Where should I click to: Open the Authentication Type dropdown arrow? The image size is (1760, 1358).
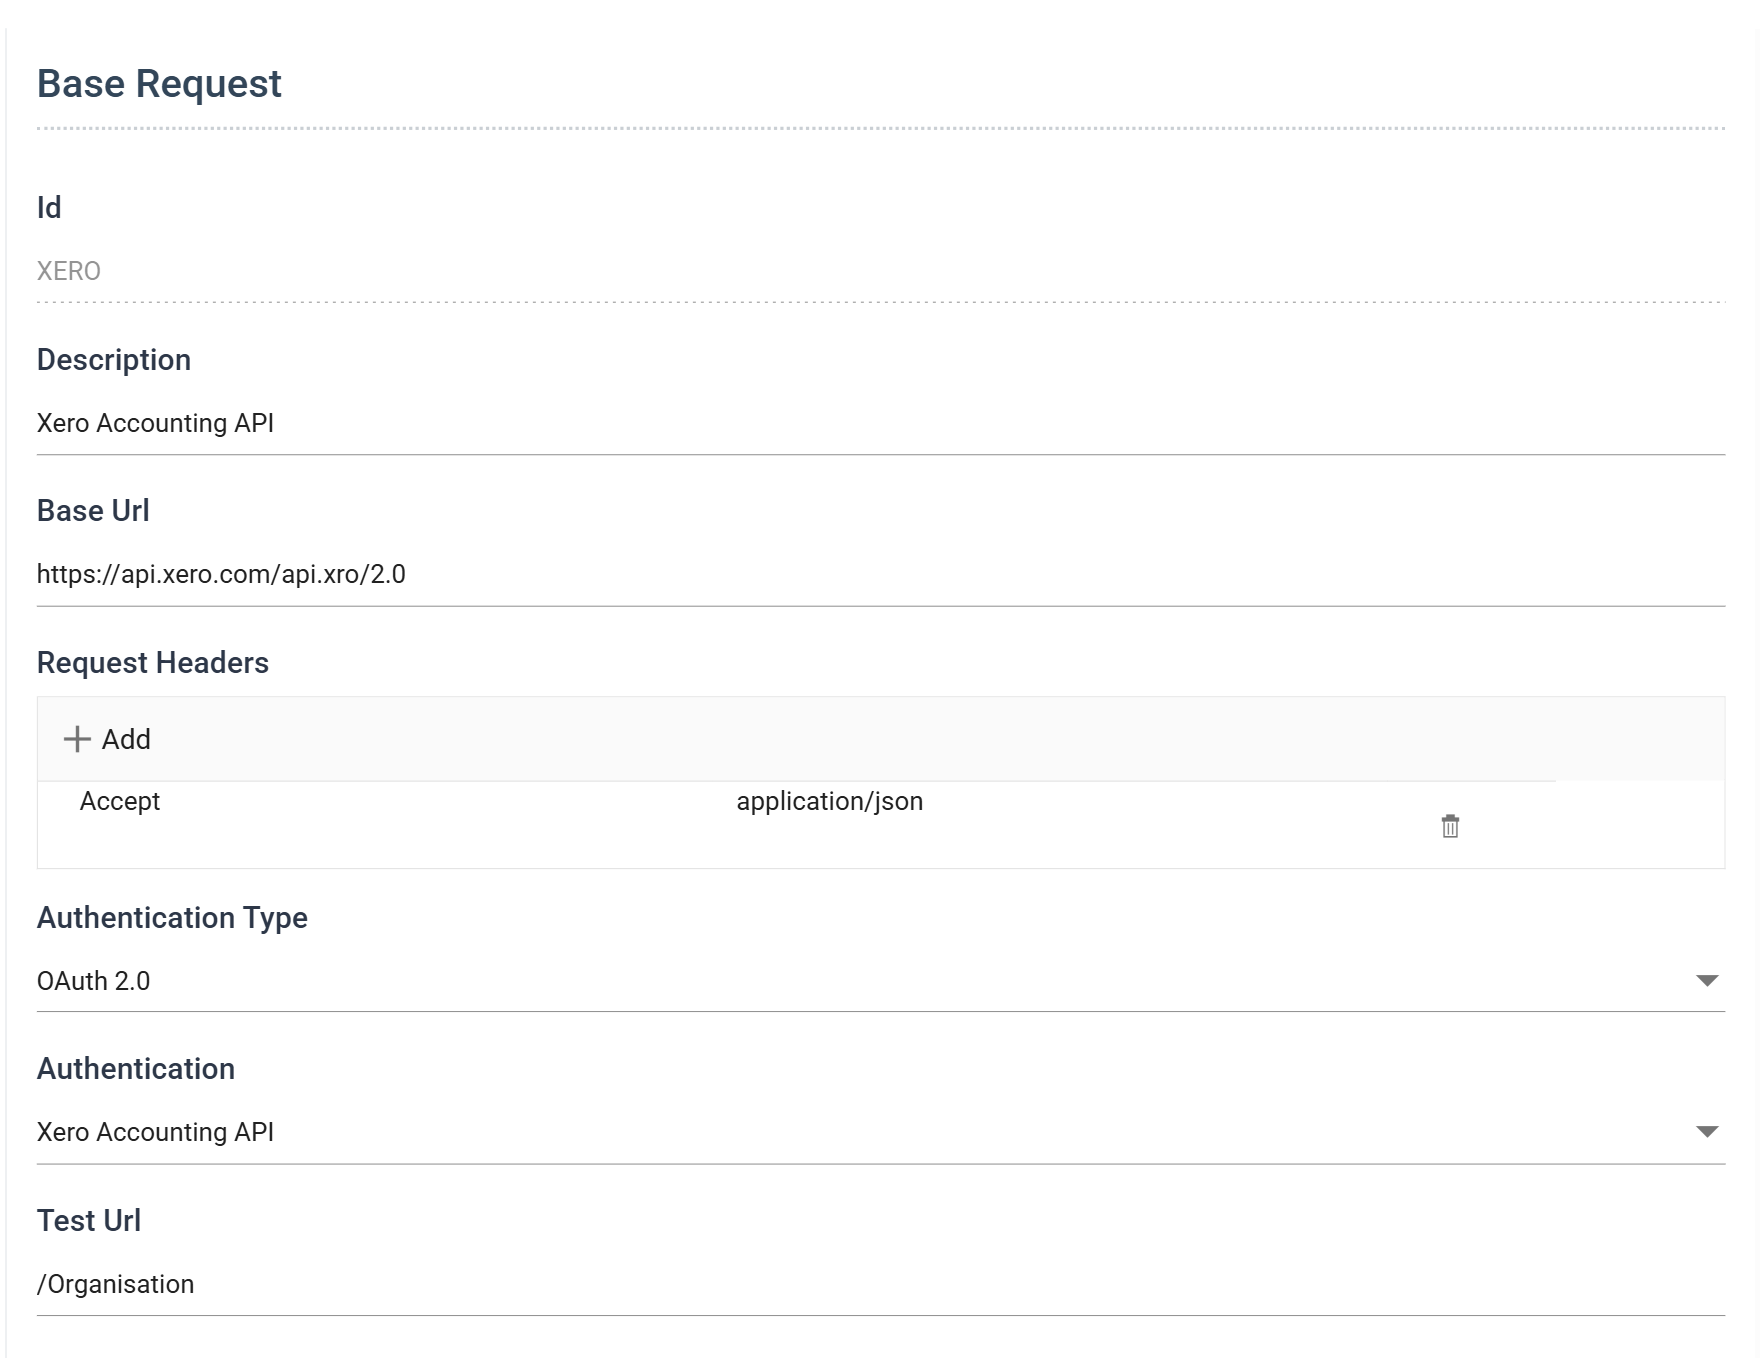point(1707,981)
